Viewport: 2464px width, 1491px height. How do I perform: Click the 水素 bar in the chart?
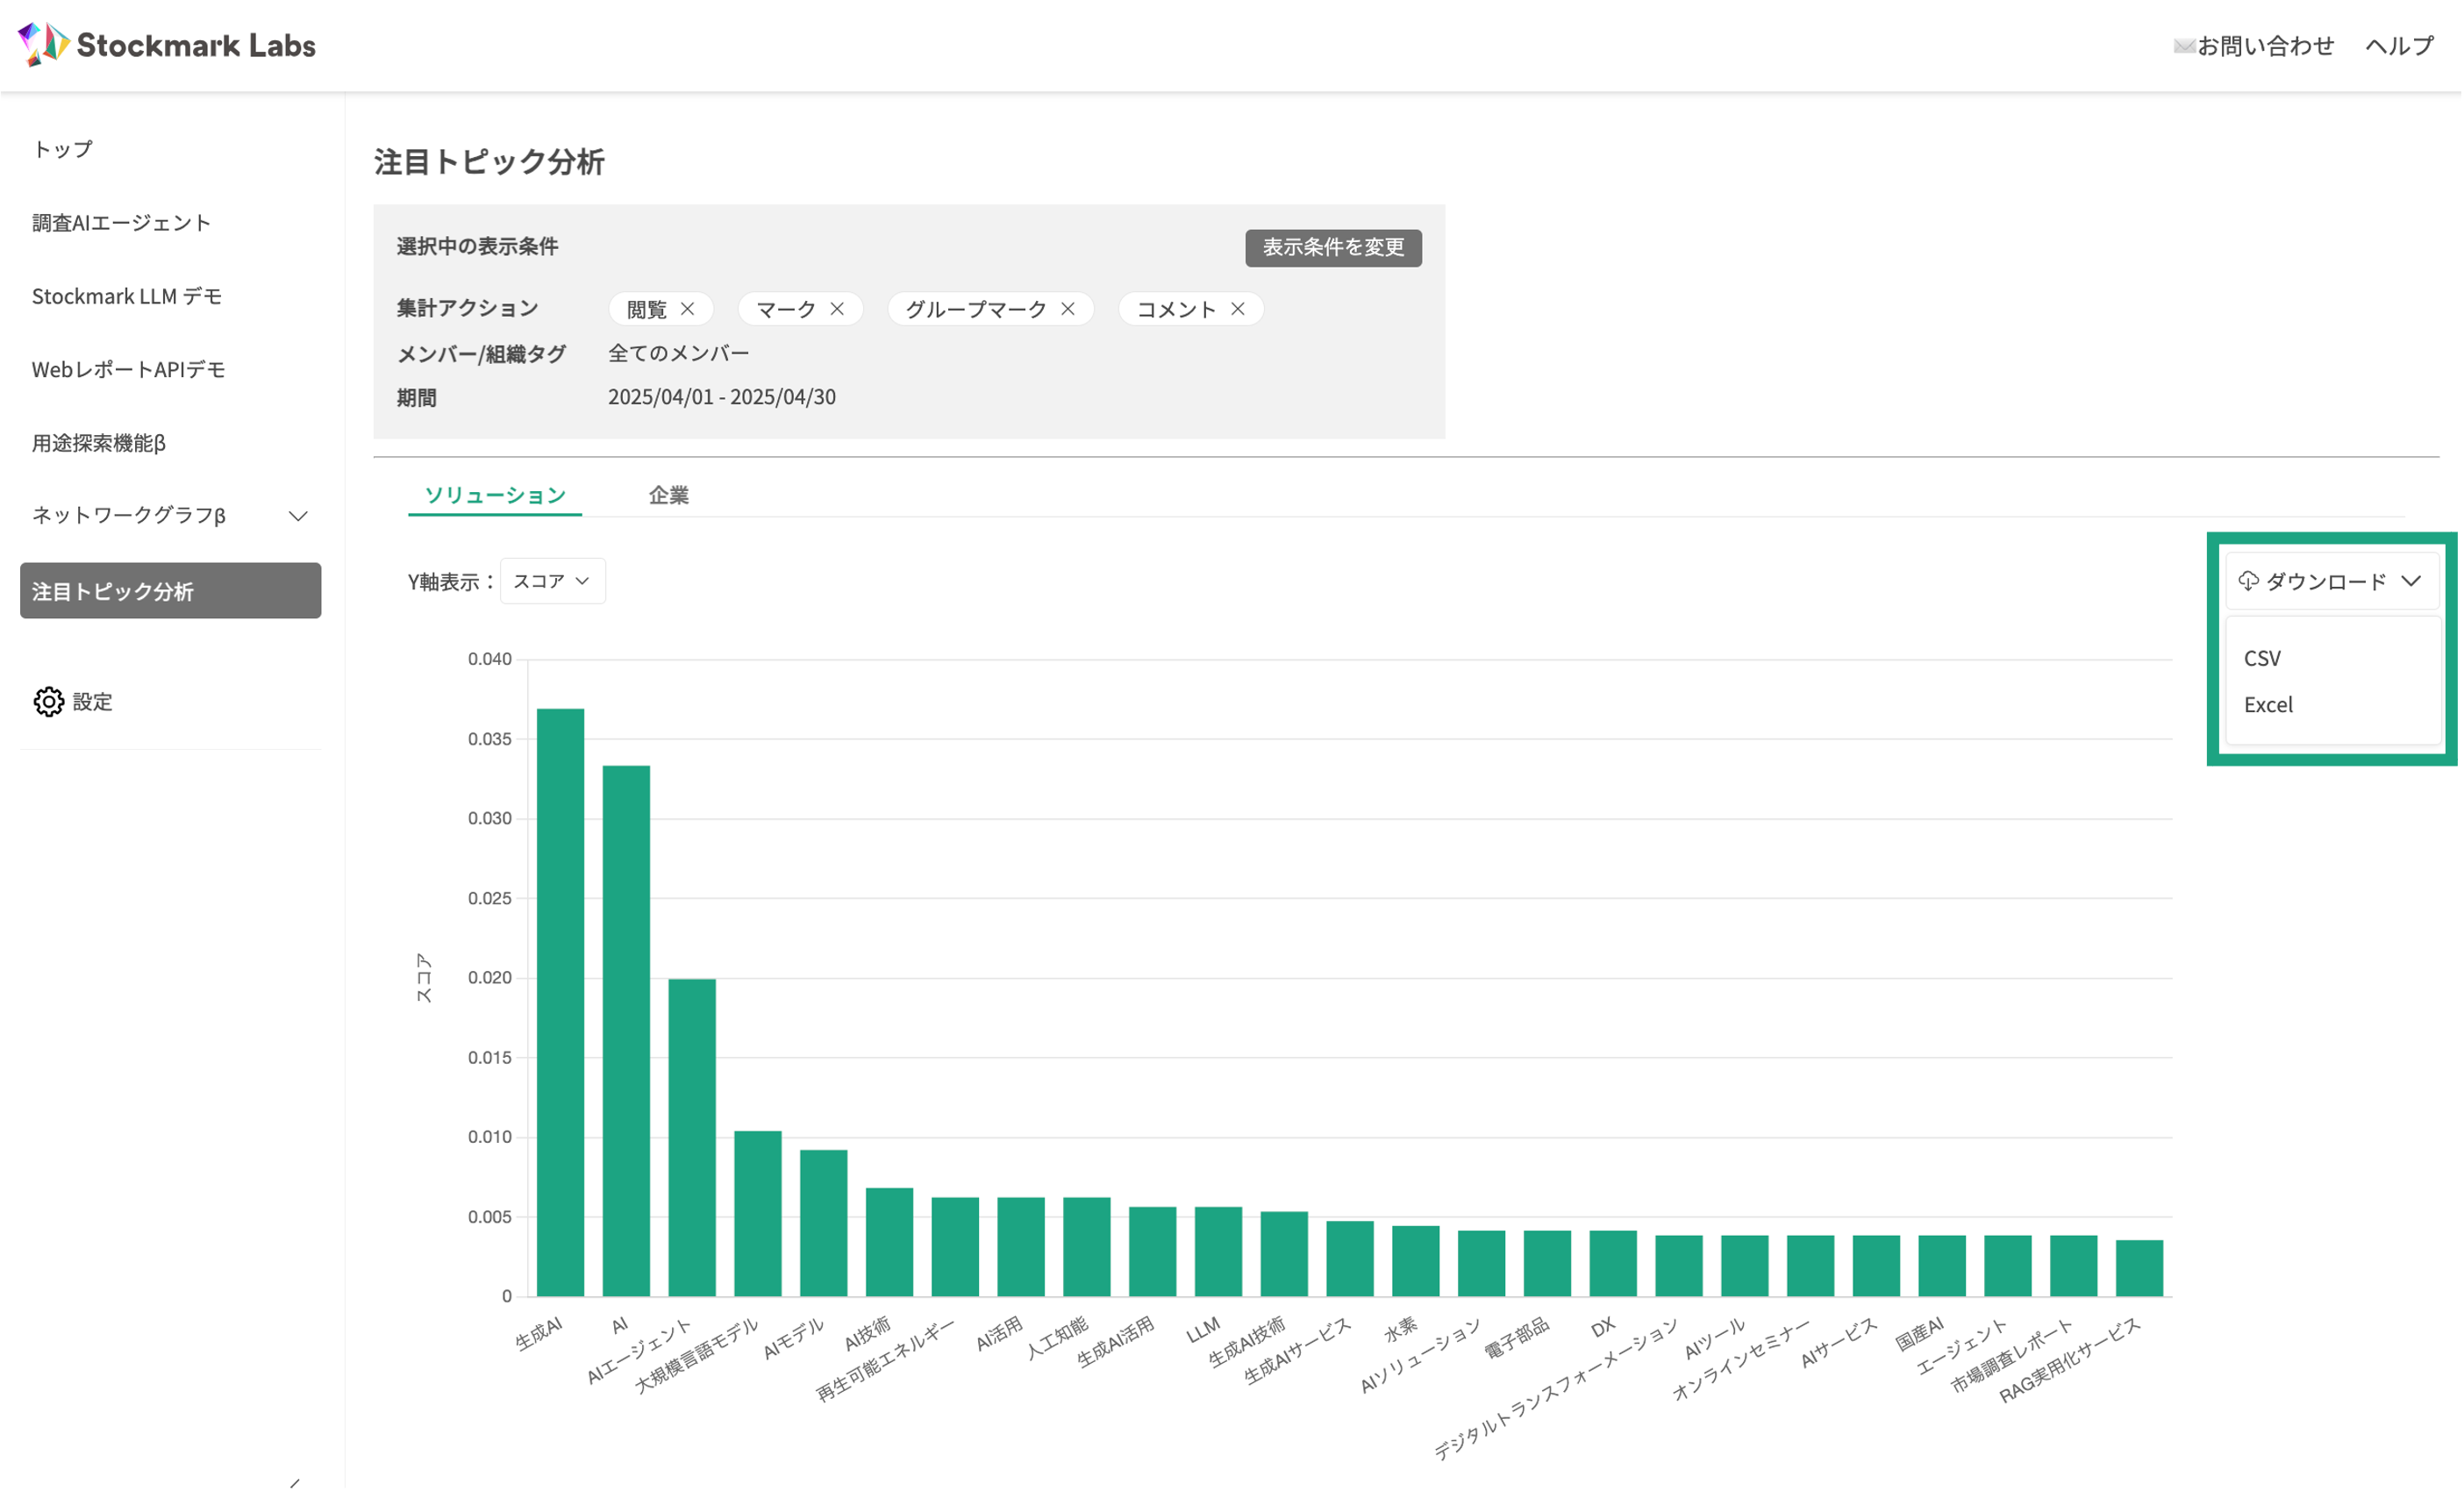tap(1417, 1263)
